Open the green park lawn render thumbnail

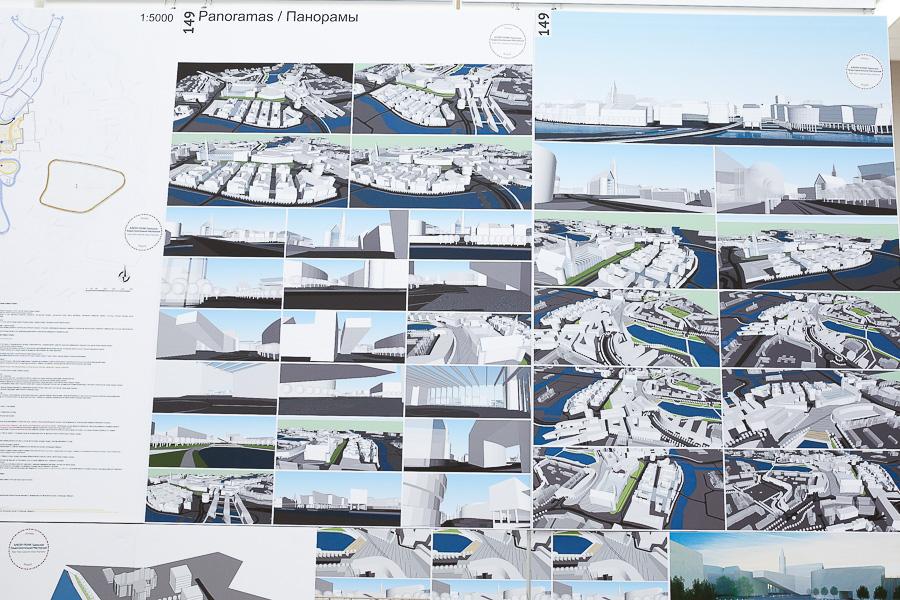click(211, 442)
